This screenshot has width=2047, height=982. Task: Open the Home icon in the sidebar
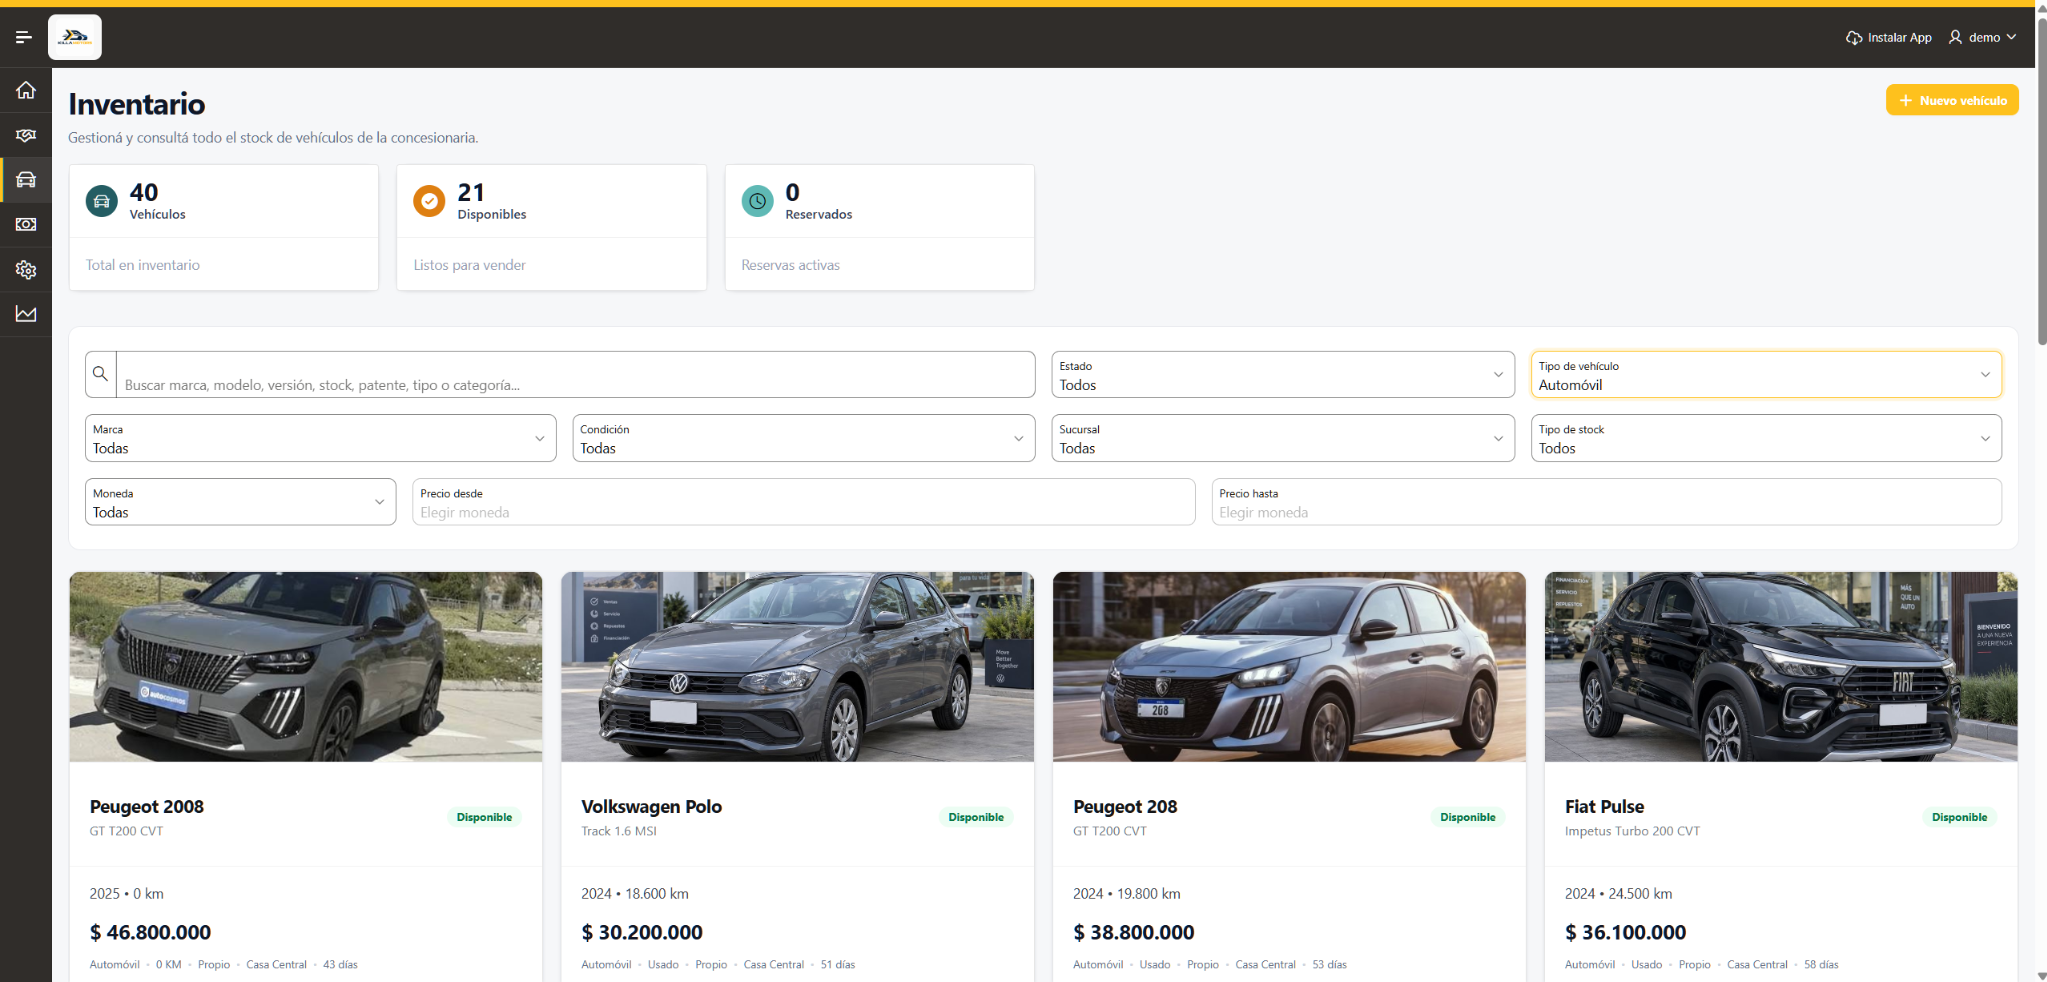pyautogui.click(x=26, y=90)
